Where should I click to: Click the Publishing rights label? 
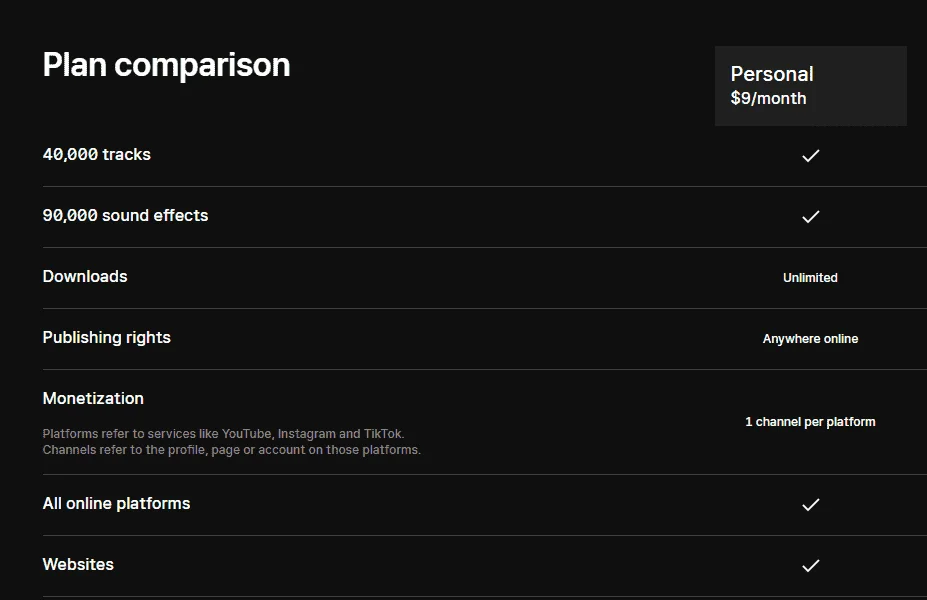pos(106,338)
